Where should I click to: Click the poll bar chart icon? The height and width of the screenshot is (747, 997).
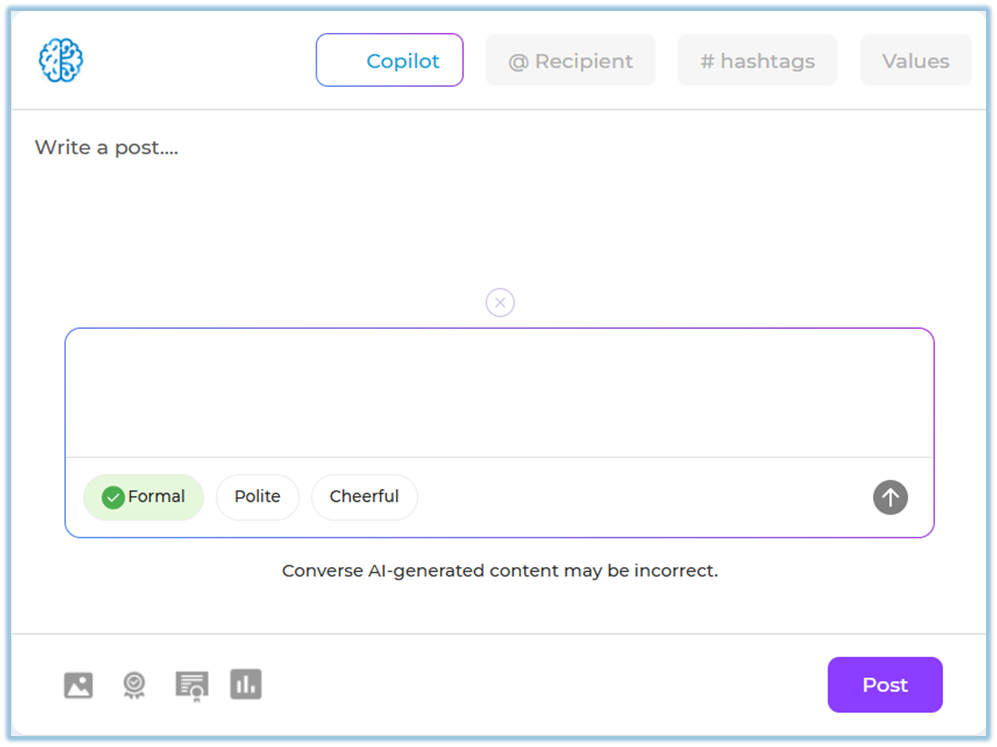point(246,684)
